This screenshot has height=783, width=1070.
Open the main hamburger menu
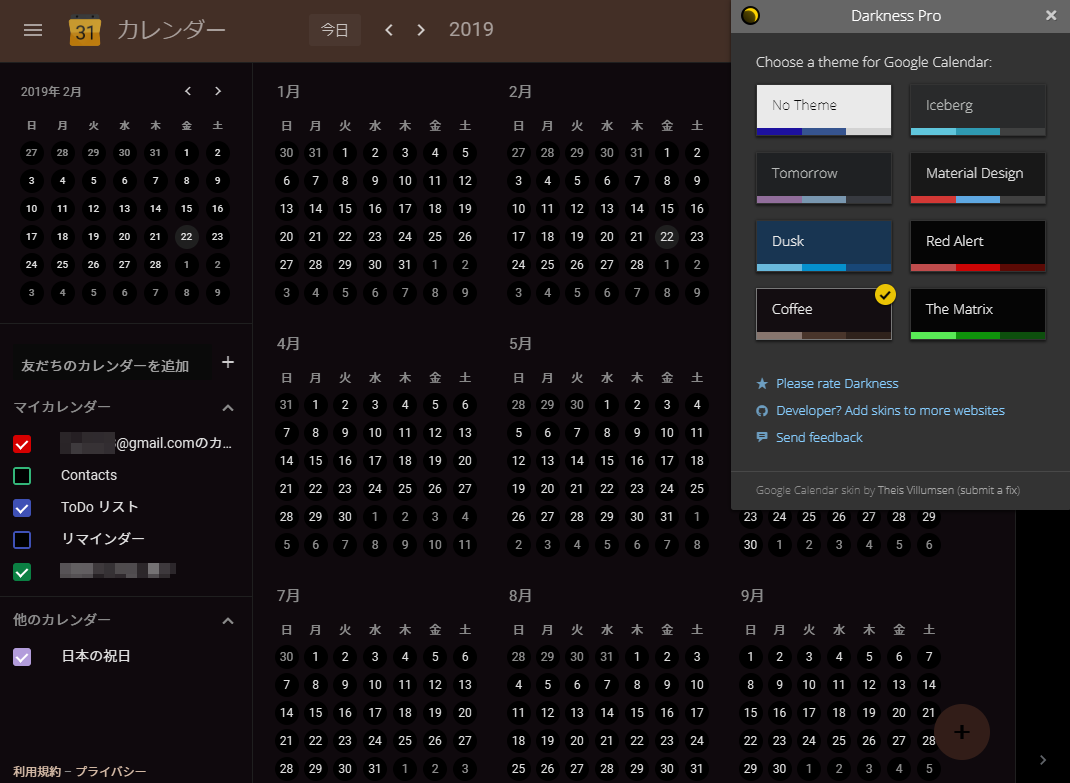(33, 30)
